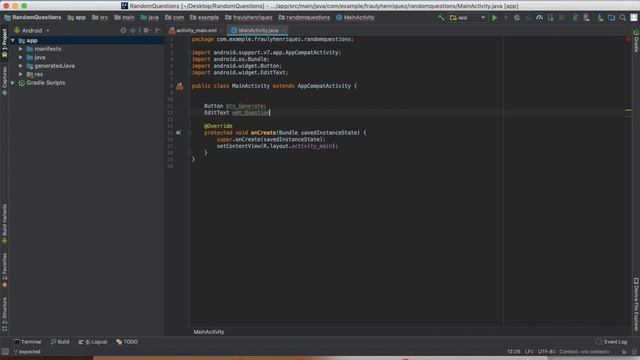Click the Context indicator in status bar

584,351
